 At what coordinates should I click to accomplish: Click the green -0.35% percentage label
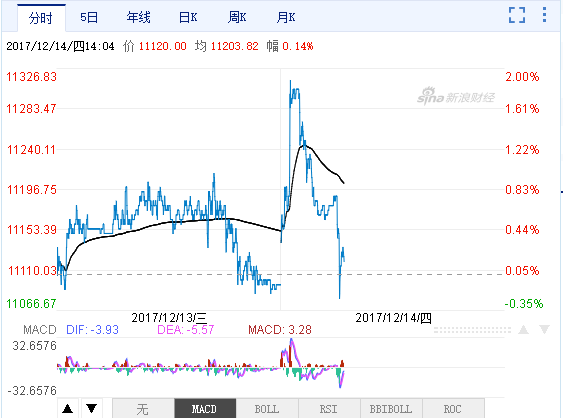(x=524, y=304)
